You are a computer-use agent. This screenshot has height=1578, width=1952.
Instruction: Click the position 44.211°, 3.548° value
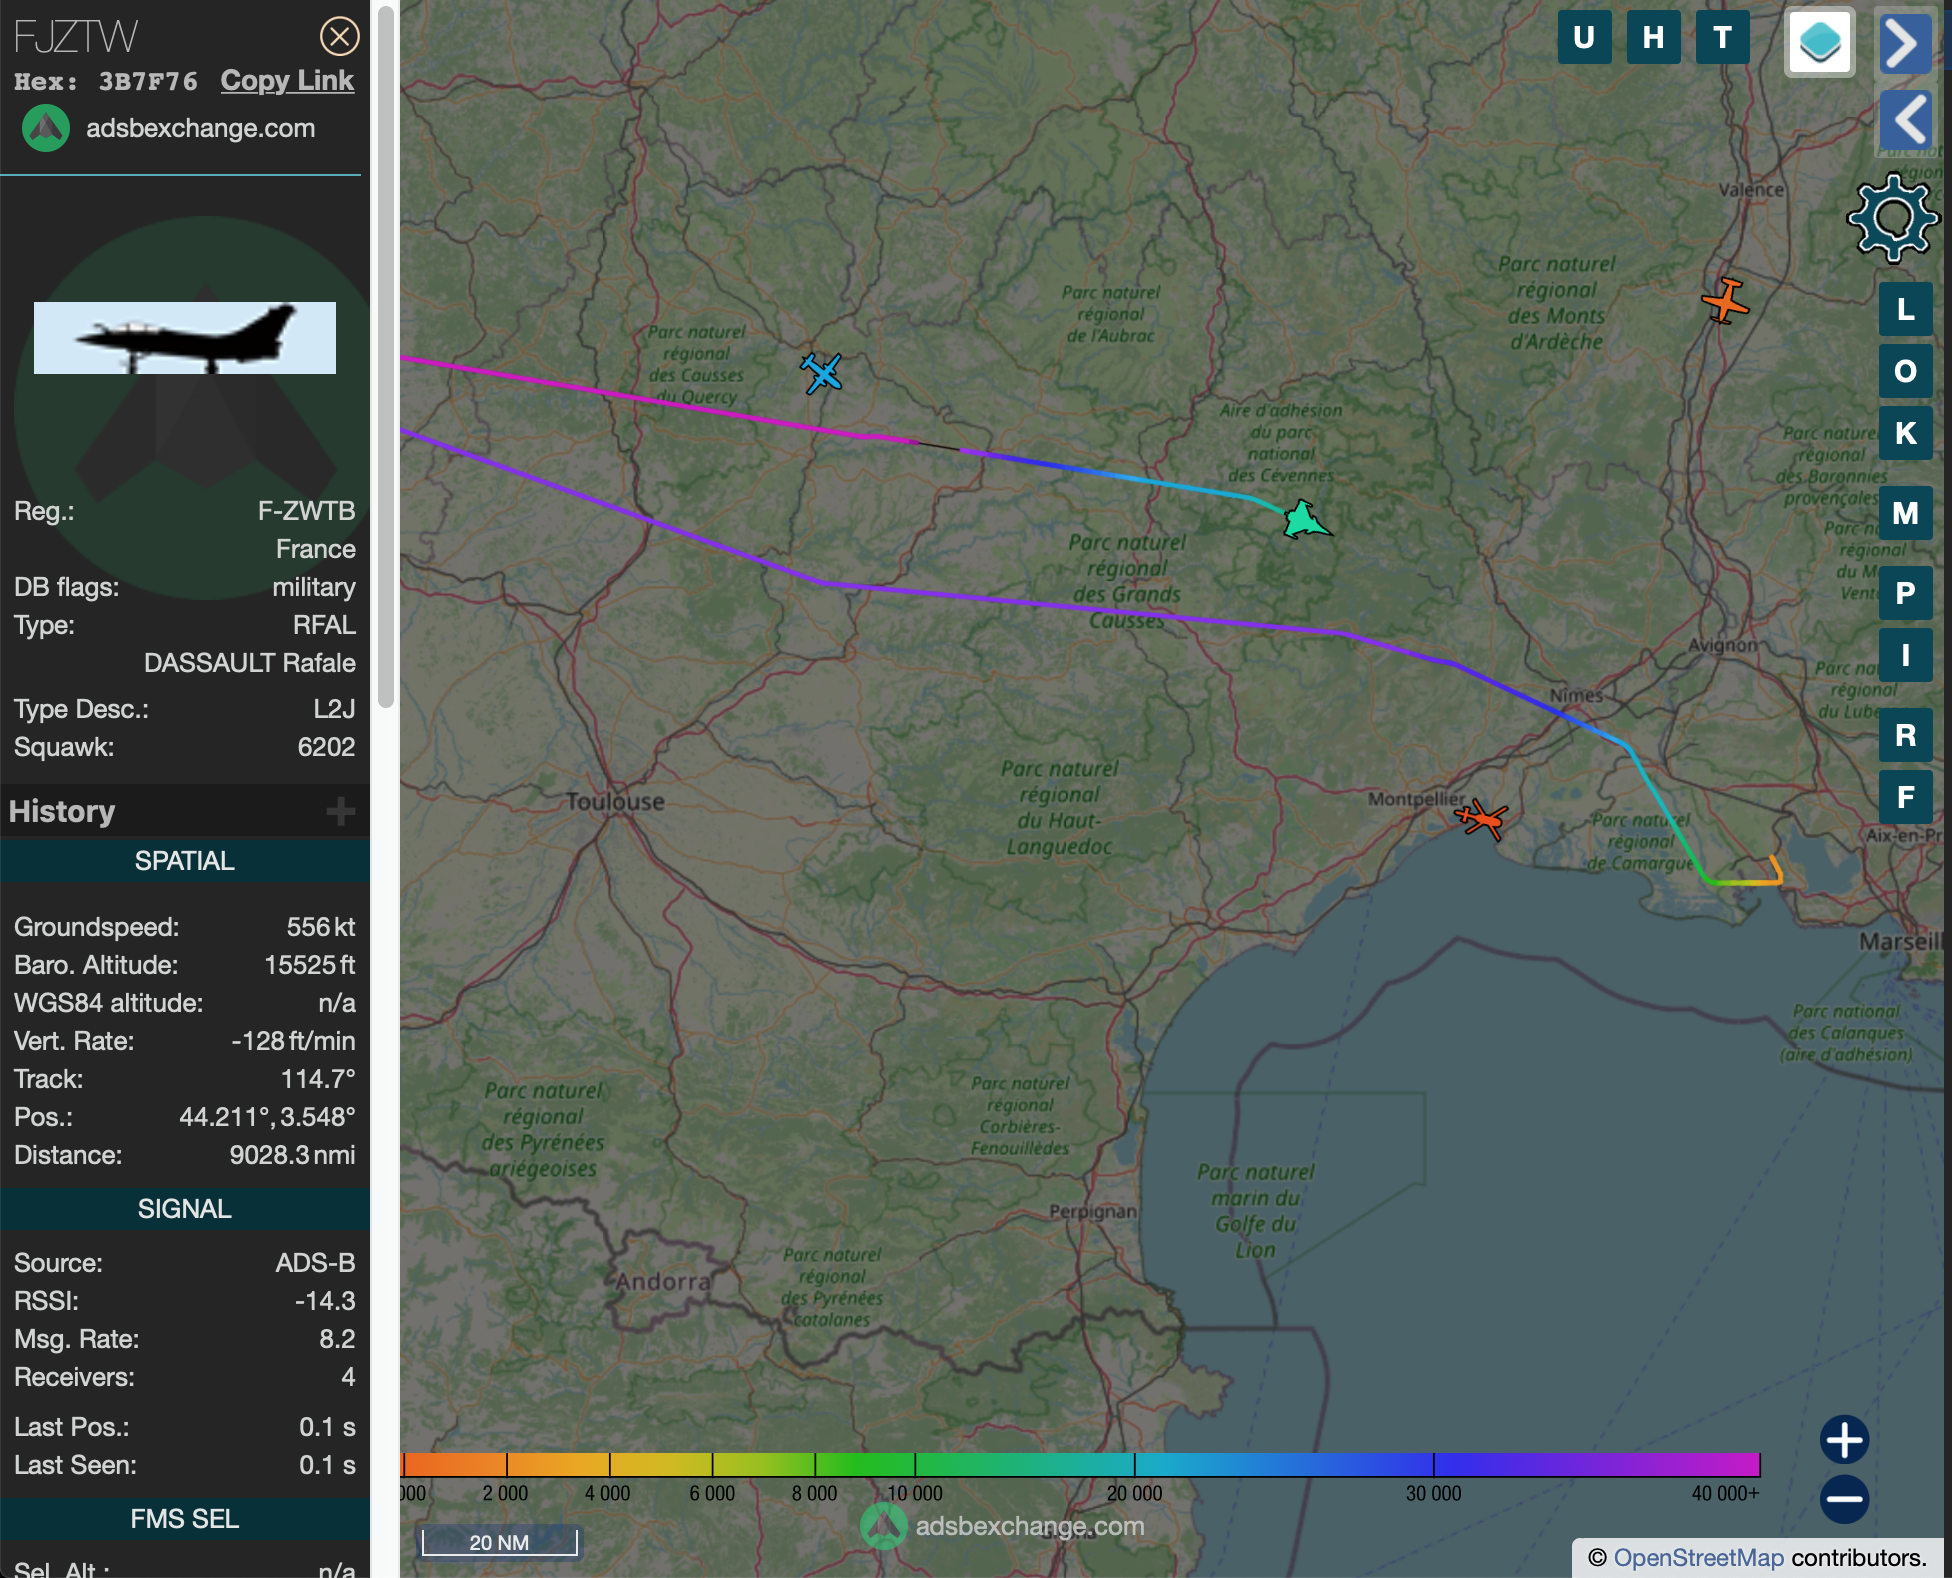pyautogui.click(x=267, y=1117)
